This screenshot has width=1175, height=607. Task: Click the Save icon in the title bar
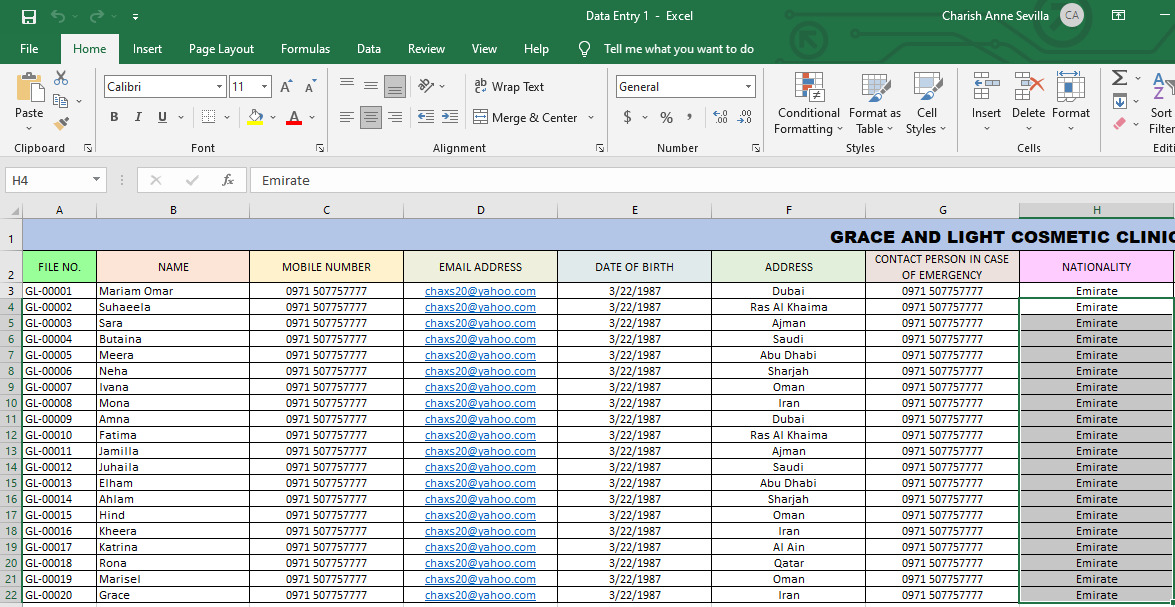[x=29, y=16]
